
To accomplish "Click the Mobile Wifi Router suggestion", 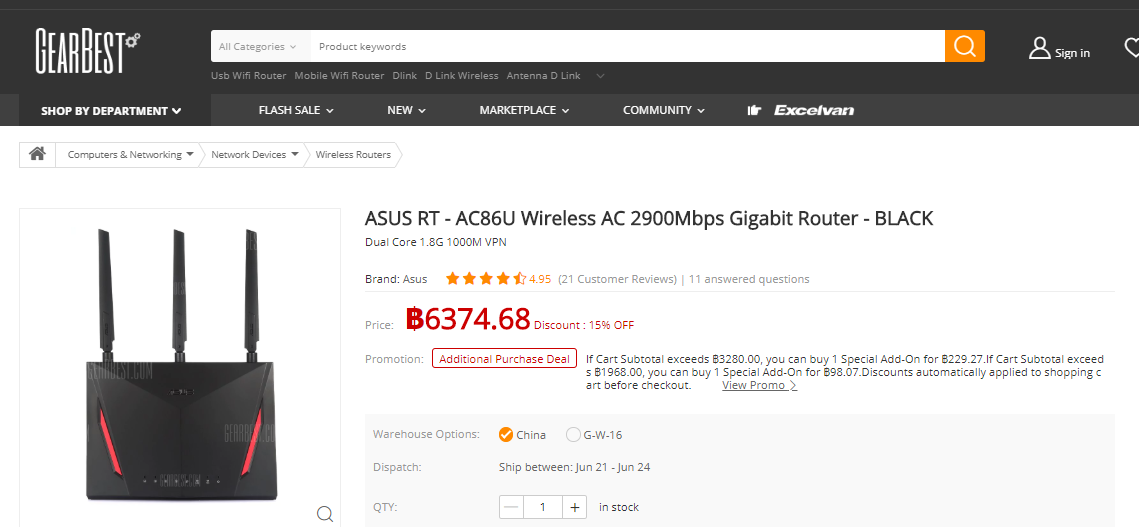I will click(339, 76).
